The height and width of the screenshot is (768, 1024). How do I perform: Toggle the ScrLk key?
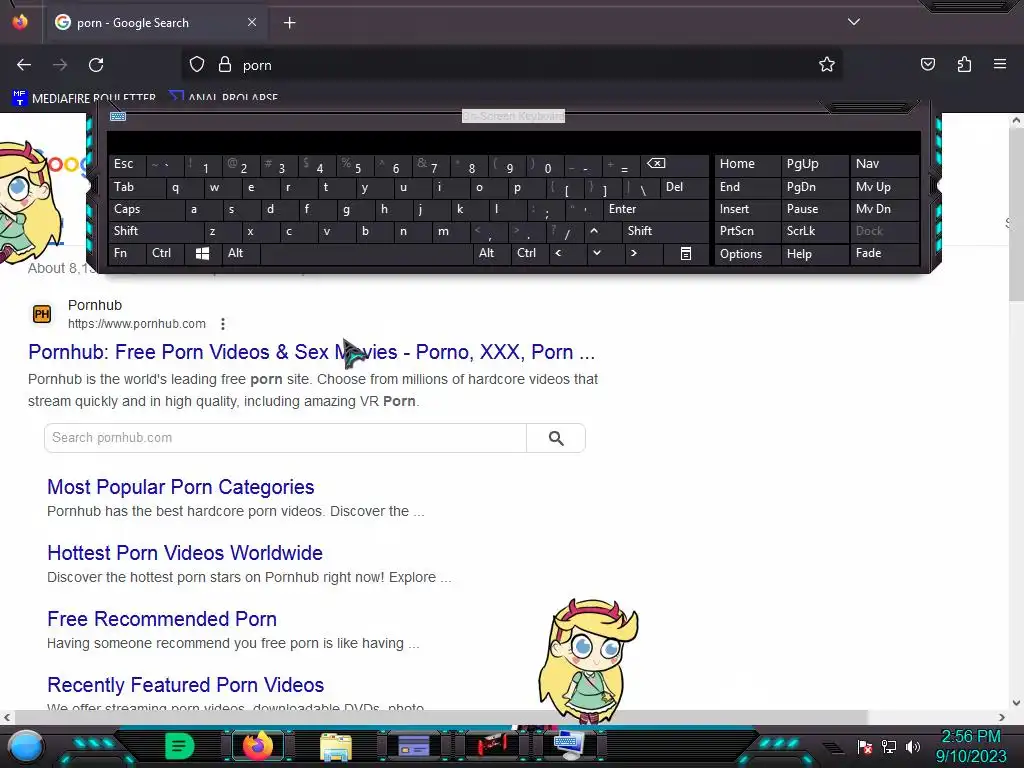(814, 231)
